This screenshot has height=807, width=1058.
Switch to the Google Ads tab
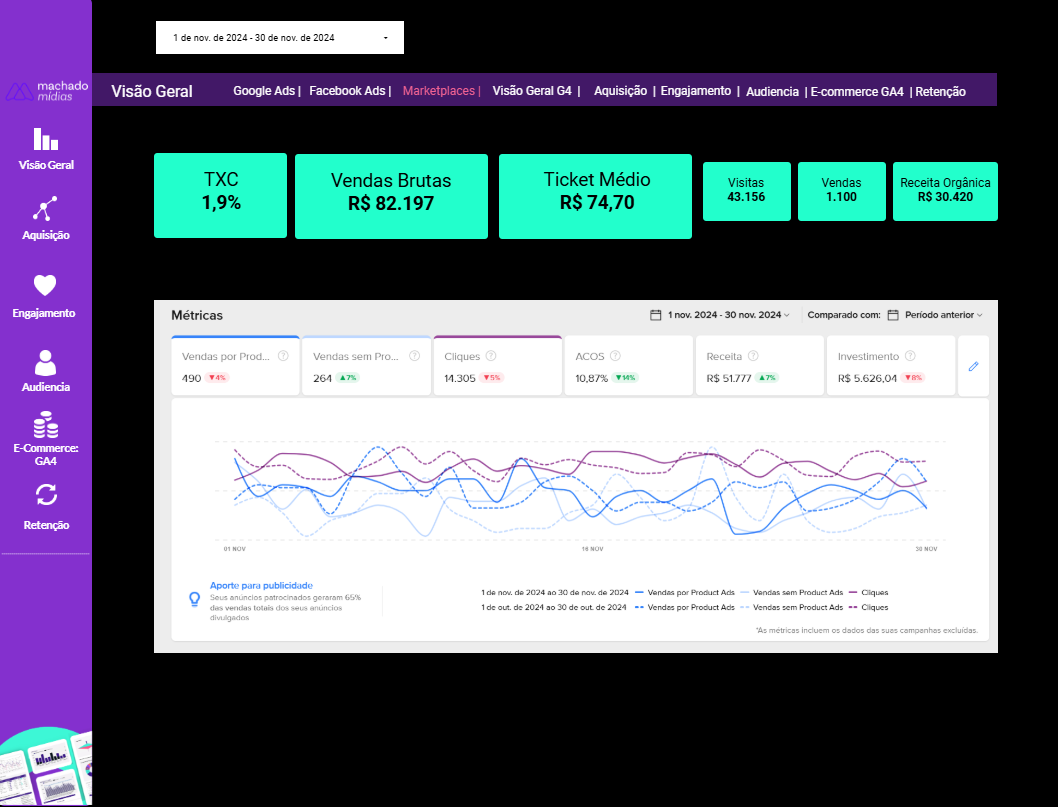(x=264, y=91)
